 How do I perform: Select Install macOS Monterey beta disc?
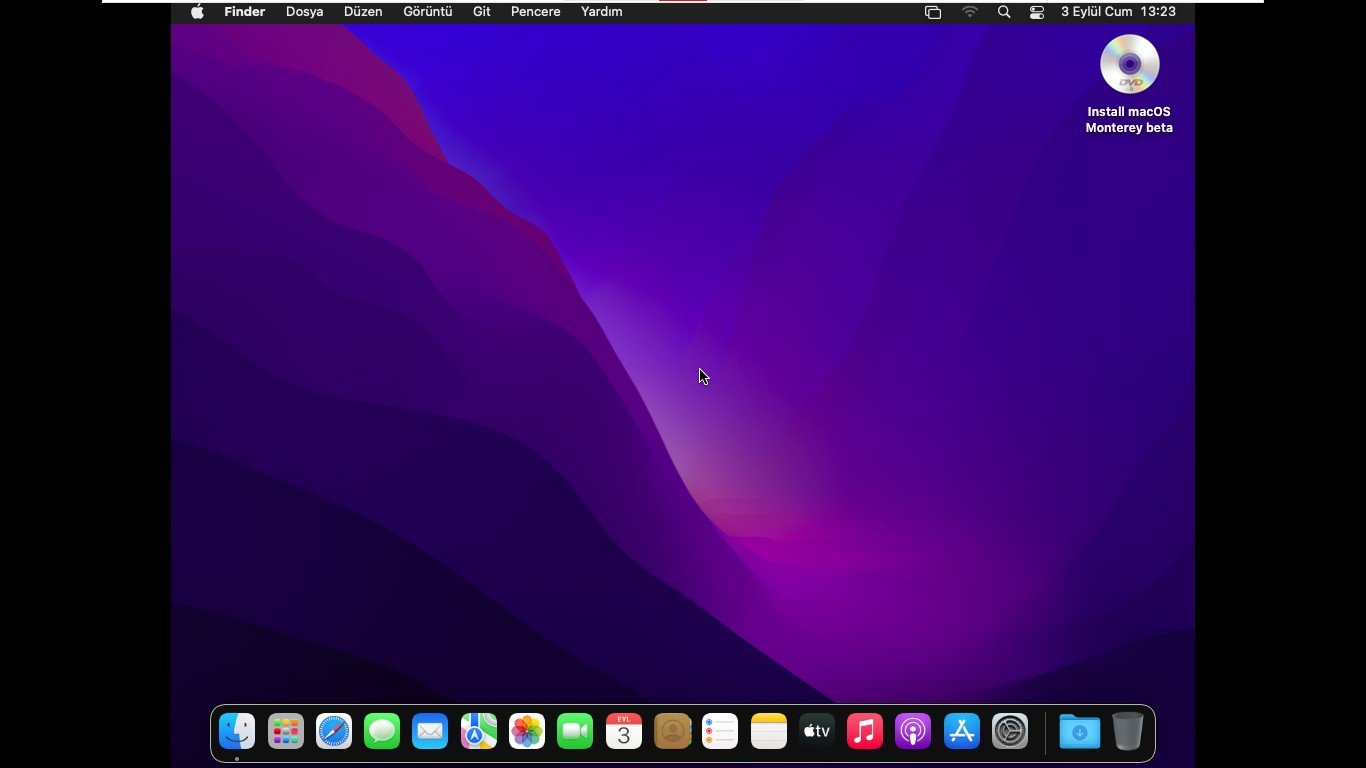coord(1129,65)
